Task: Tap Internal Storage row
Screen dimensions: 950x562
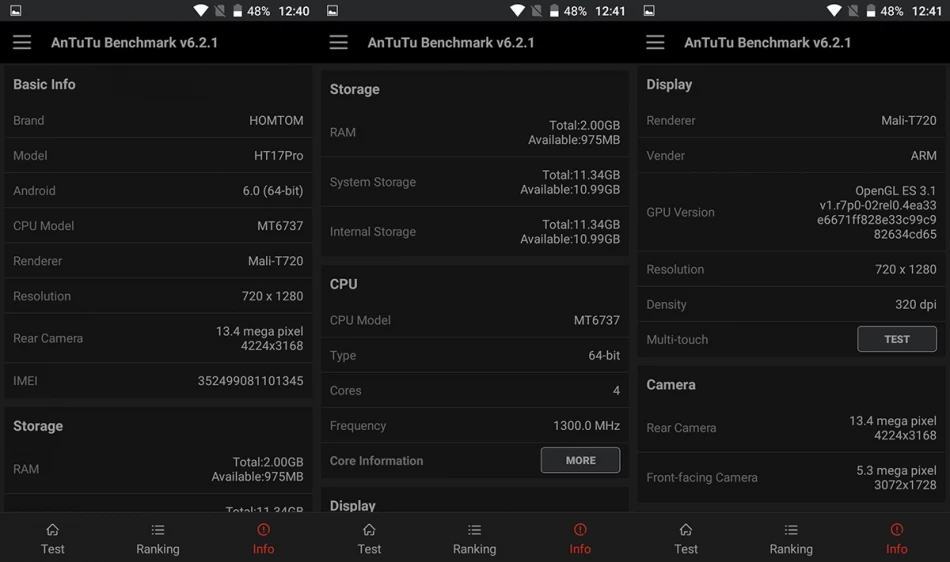Action: (475, 232)
